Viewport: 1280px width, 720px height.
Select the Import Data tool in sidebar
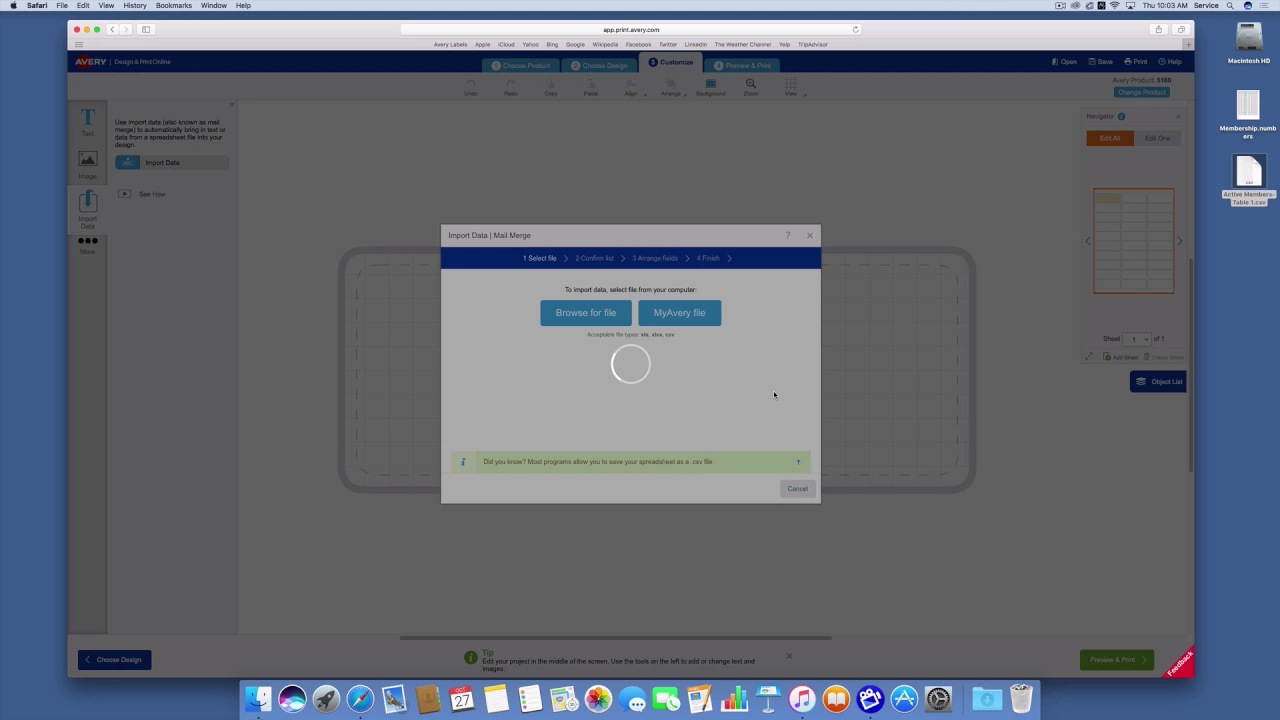[x=87, y=210]
